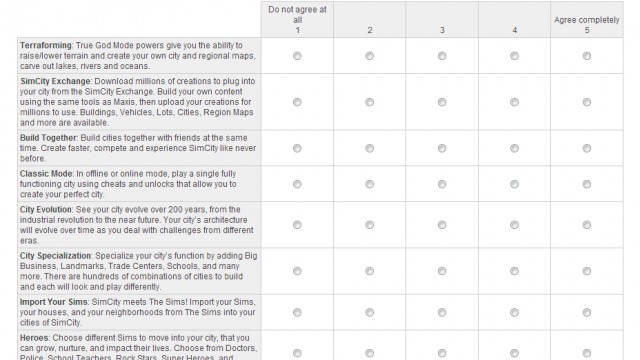Rate City Specialization as 1

297,271
